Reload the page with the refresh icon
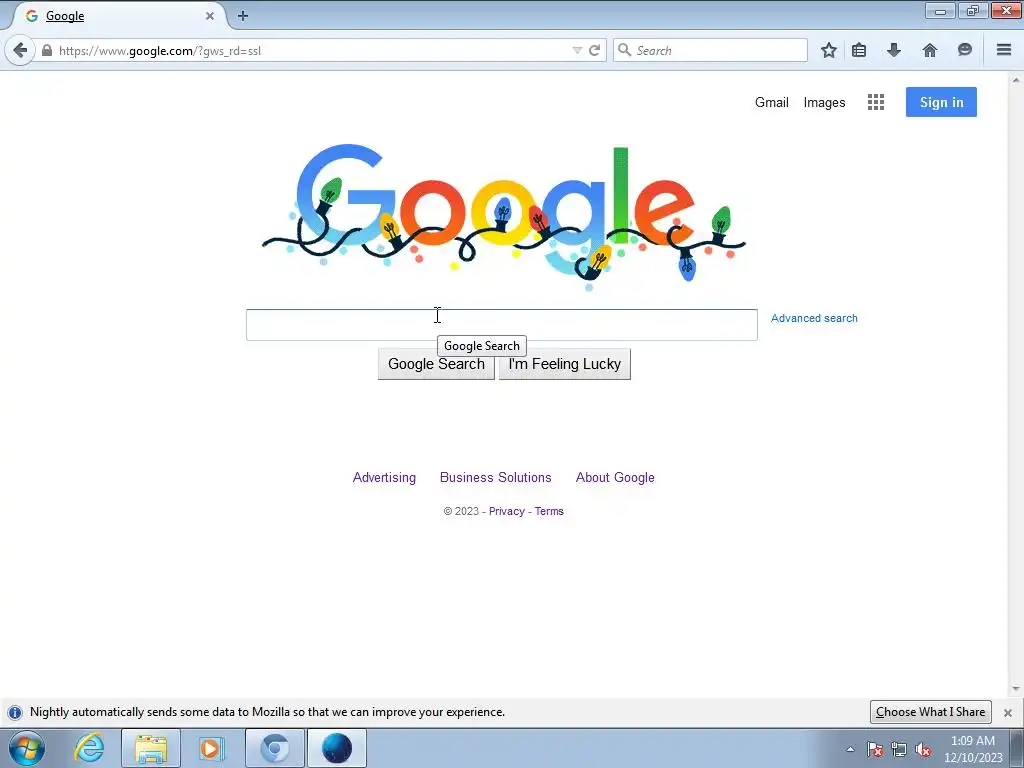 594,50
